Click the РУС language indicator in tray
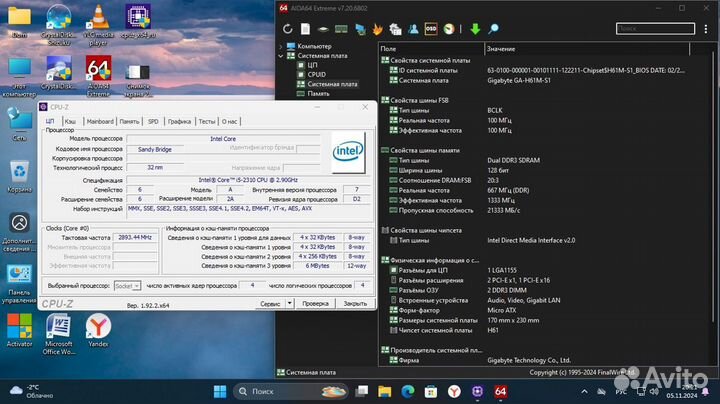Viewport: 720px width, 404px height. 620,392
